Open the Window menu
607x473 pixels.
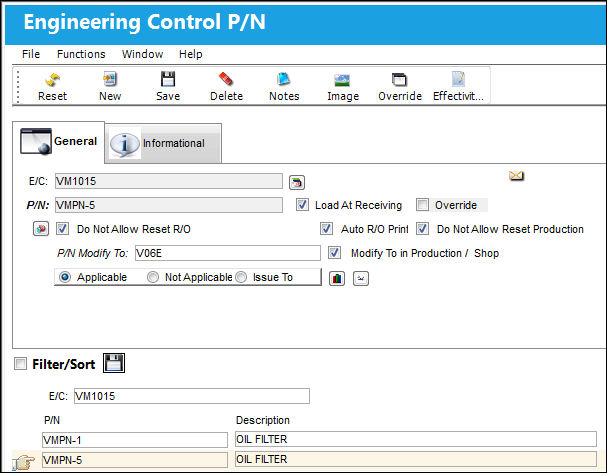click(x=142, y=54)
